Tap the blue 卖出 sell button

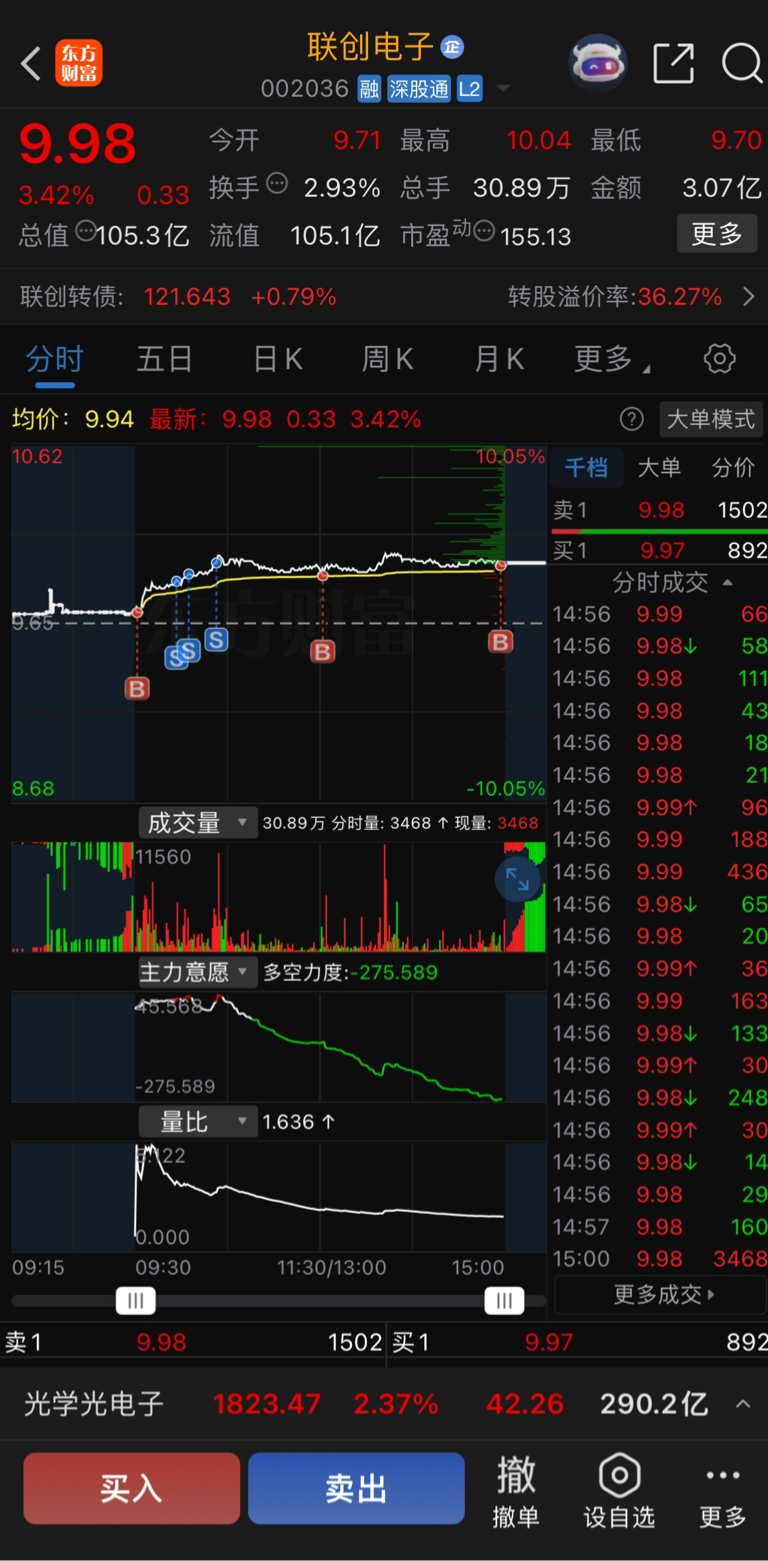click(x=356, y=1488)
